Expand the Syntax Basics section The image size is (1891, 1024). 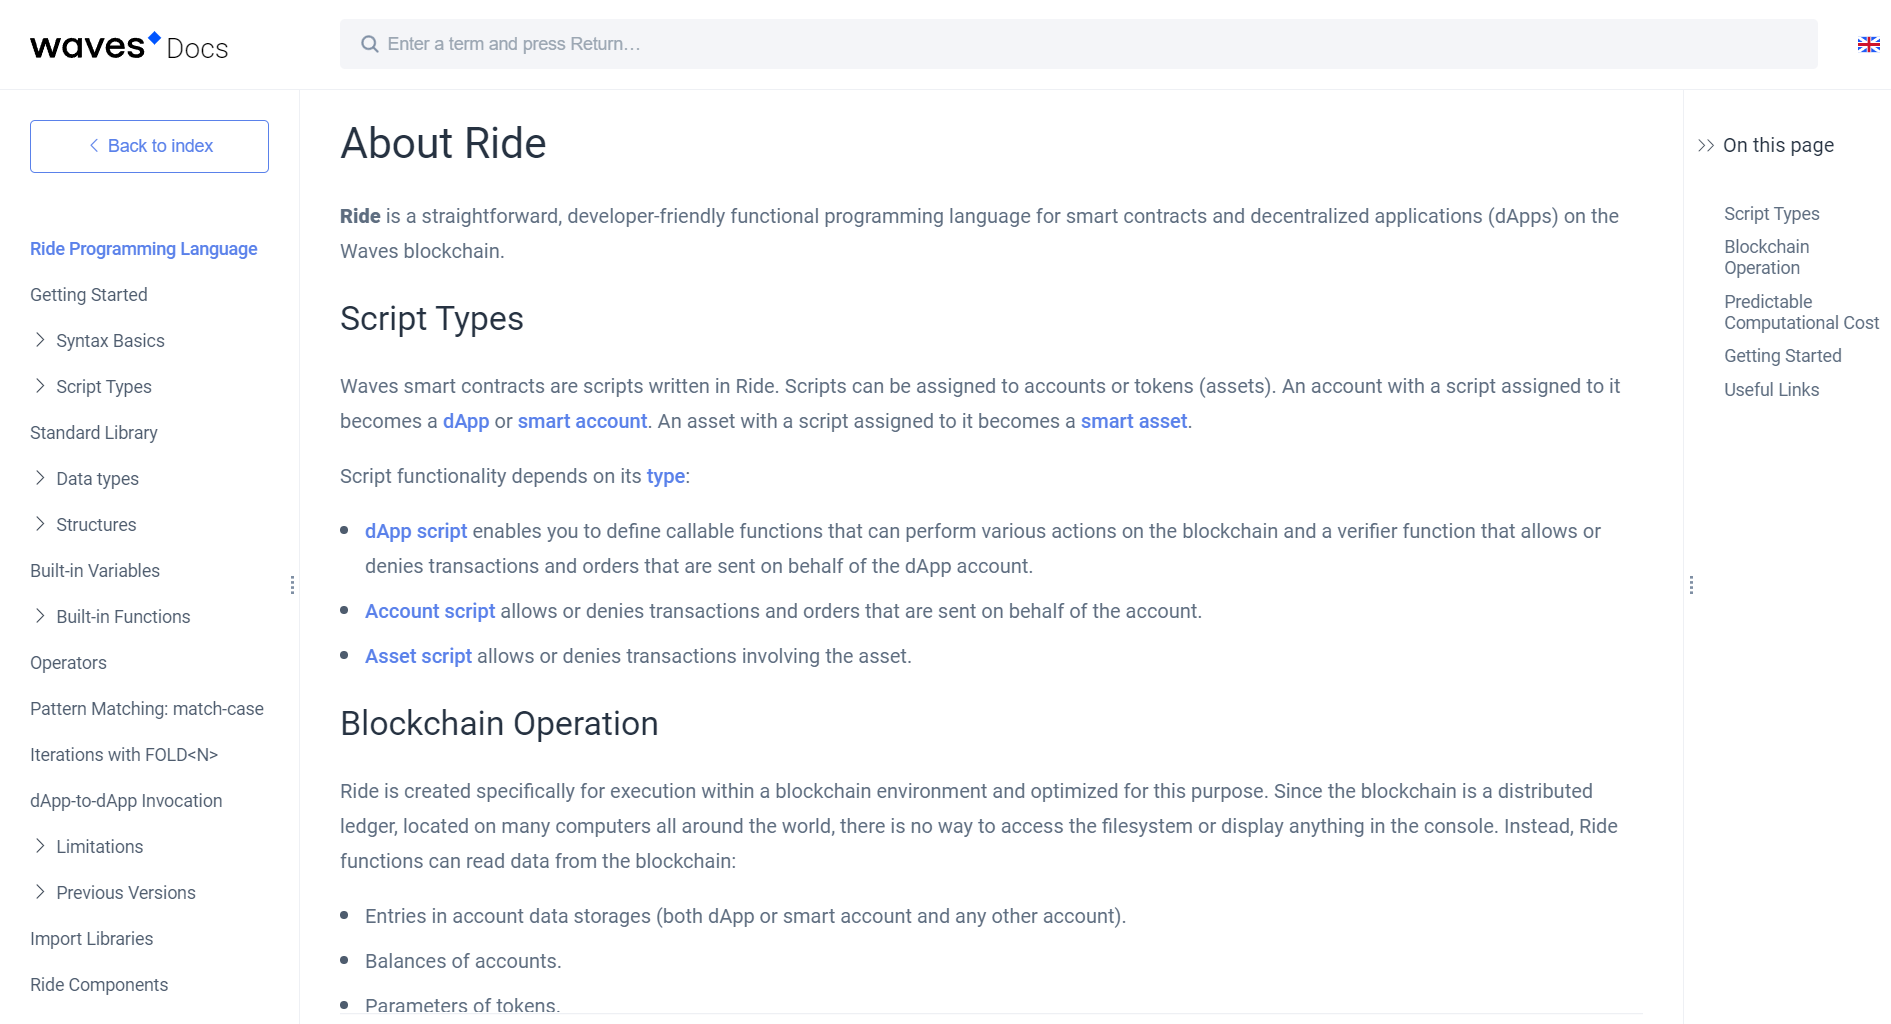point(40,340)
